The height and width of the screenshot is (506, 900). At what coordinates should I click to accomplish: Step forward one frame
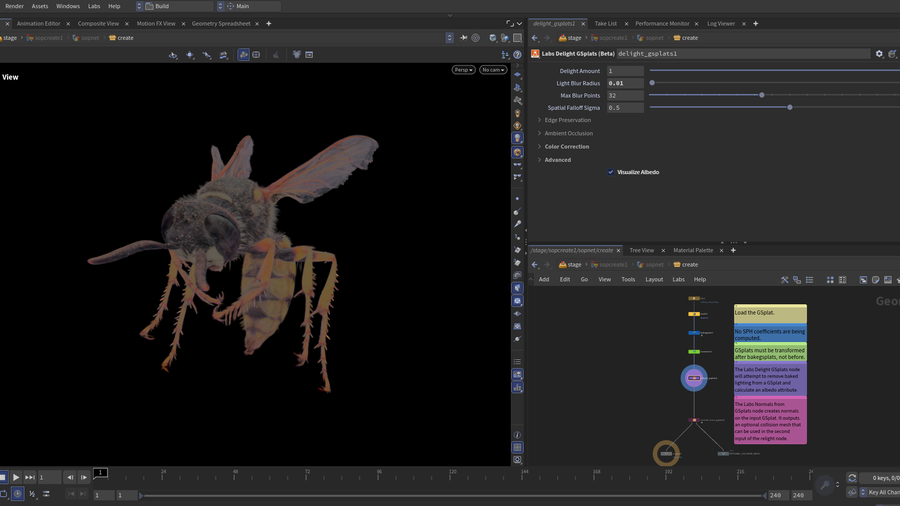click(x=84, y=477)
